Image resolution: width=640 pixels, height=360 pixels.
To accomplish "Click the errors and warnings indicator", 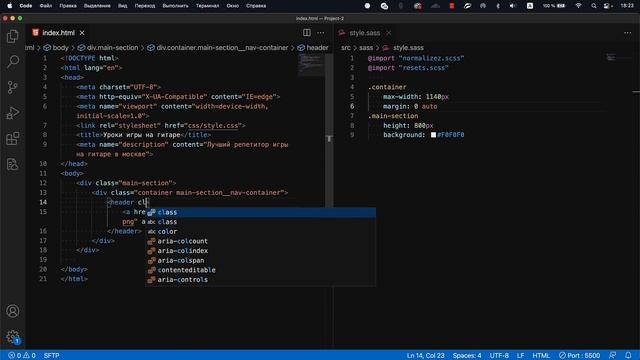I will click(22, 356).
